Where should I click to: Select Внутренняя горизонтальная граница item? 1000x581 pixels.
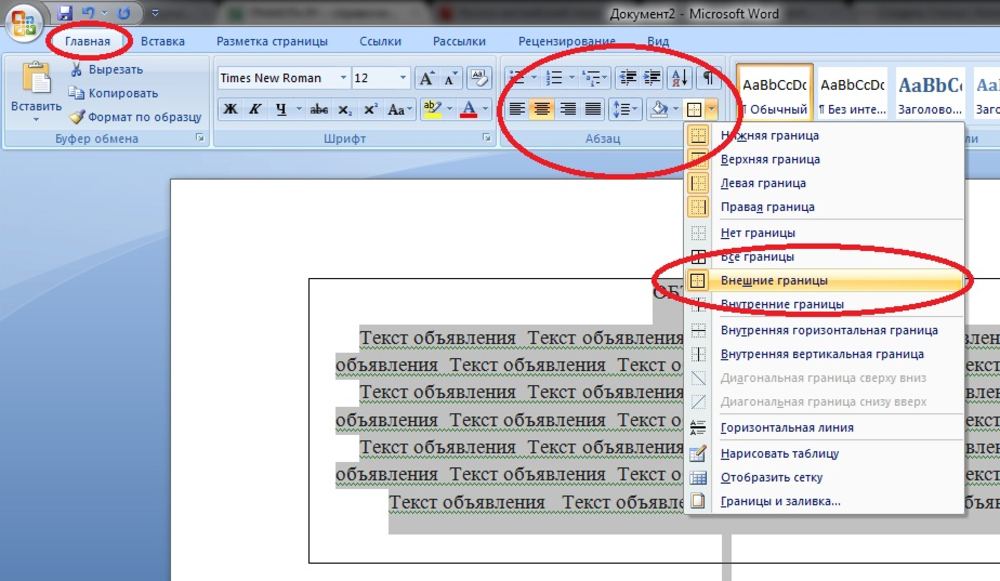[824, 330]
